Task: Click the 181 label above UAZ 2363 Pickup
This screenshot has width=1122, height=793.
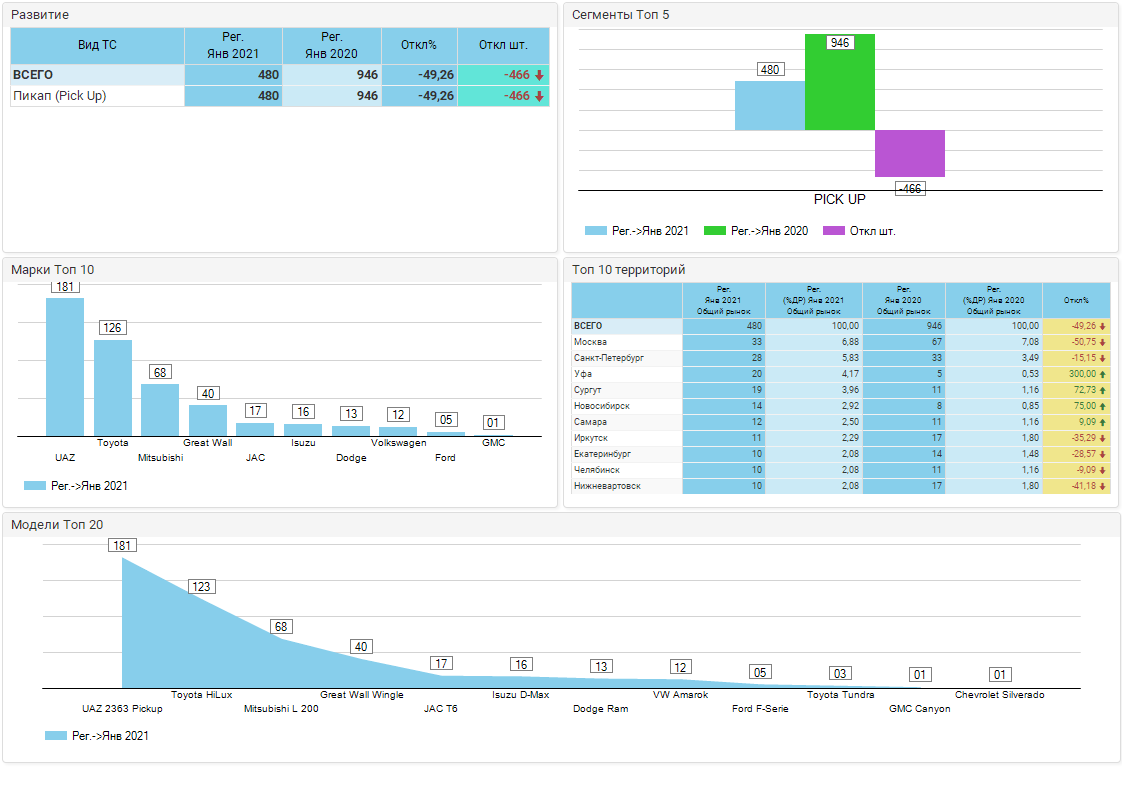Action: pos(123,545)
